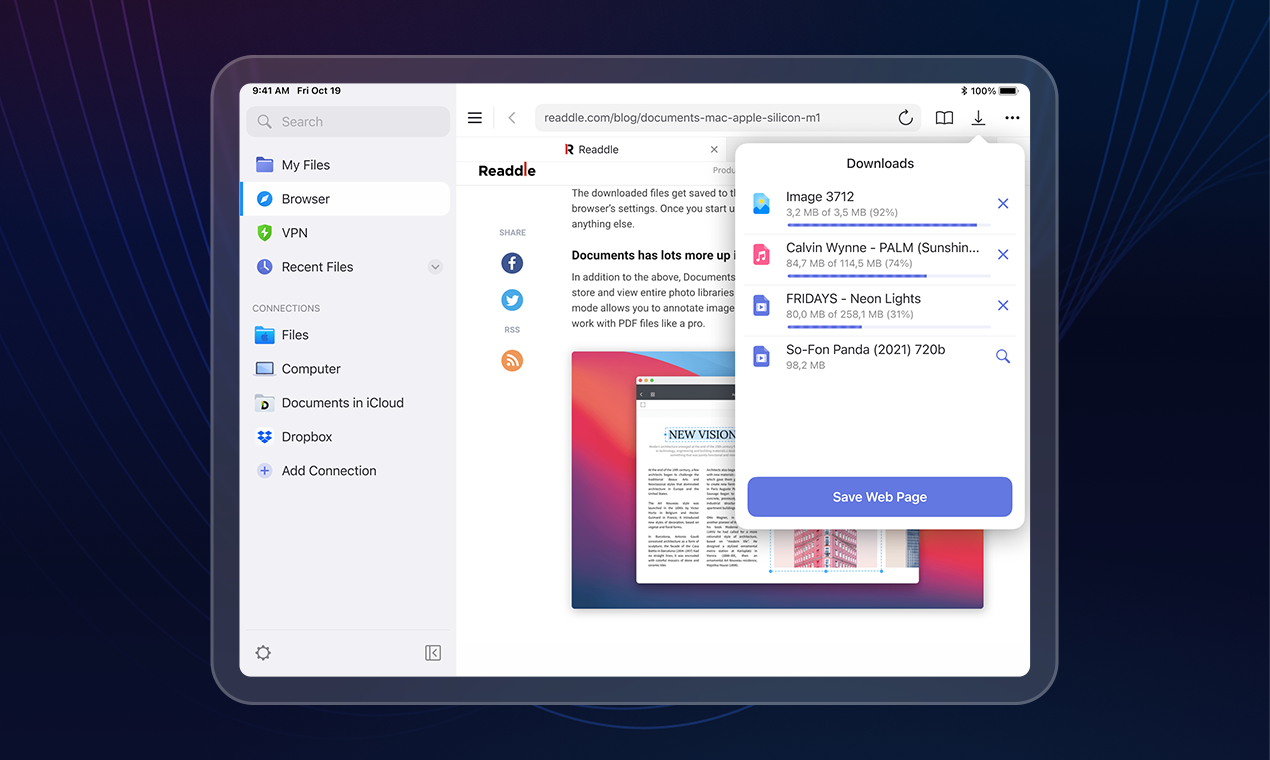The height and width of the screenshot is (760, 1270).
Task: Select Browser in the sidebar
Action: tap(345, 199)
